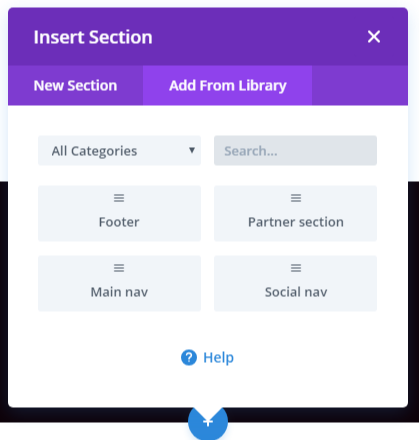Close the Insert Section dialog
The height and width of the screenshot is (440, 419).
pos(374,37)
